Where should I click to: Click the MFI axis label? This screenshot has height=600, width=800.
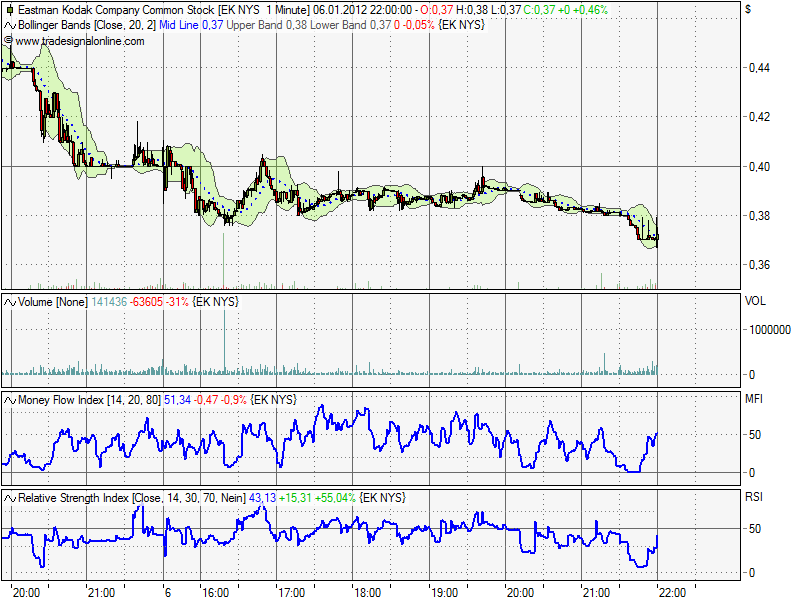[754, 397]
